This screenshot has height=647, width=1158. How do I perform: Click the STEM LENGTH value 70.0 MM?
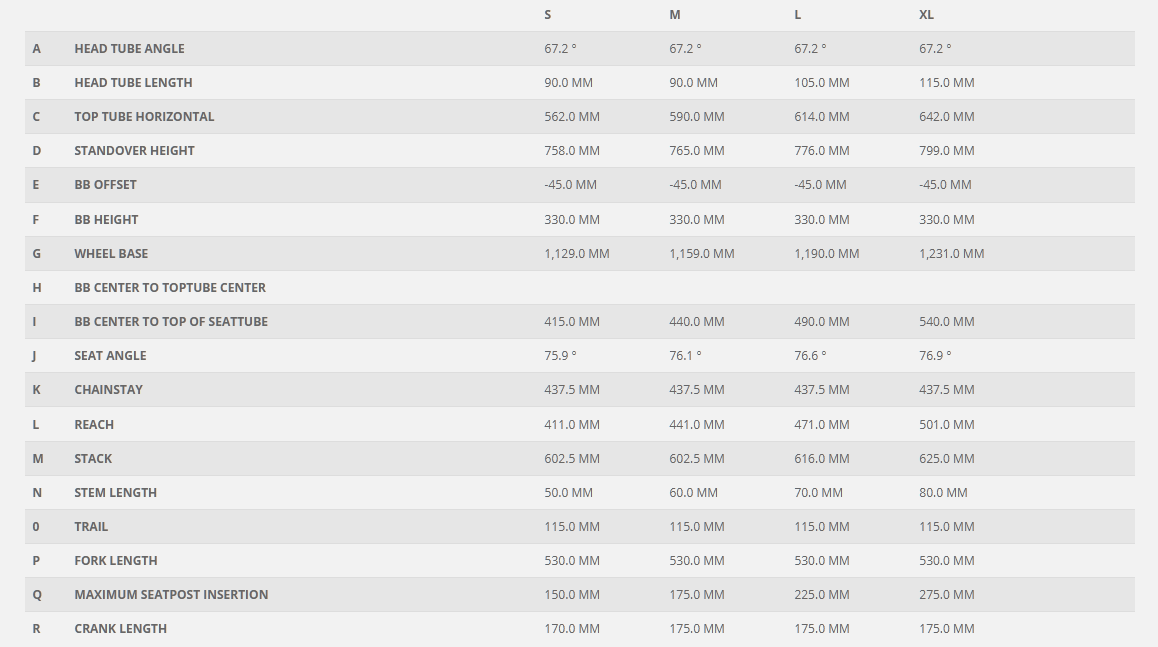click(x=818, y=493)
